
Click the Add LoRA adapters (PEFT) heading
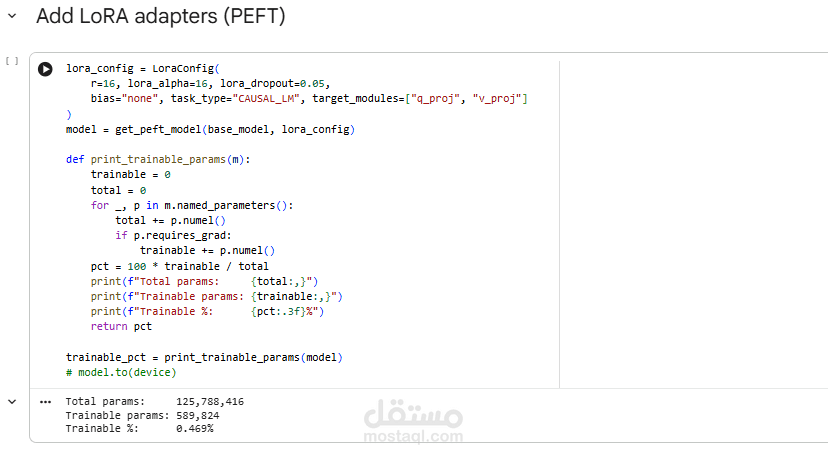[160, 17]
